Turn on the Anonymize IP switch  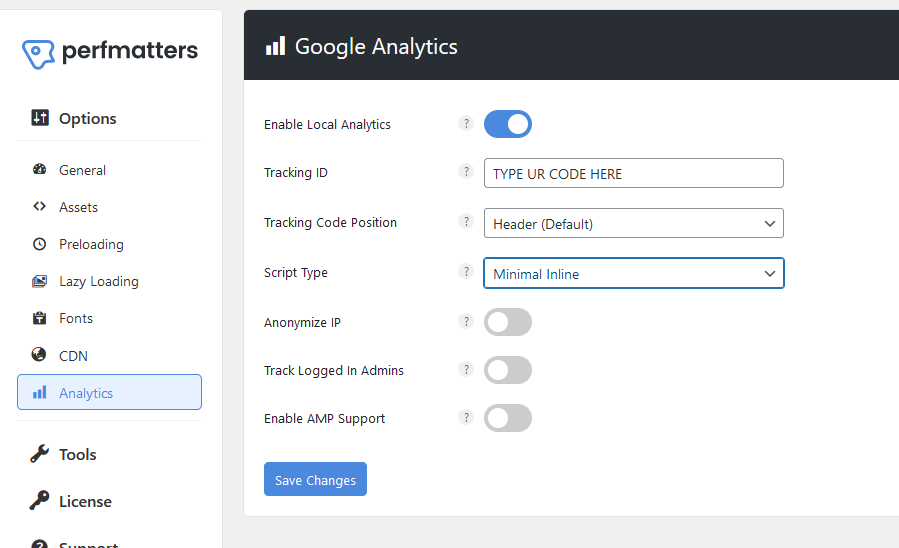[x=508, y=322]
